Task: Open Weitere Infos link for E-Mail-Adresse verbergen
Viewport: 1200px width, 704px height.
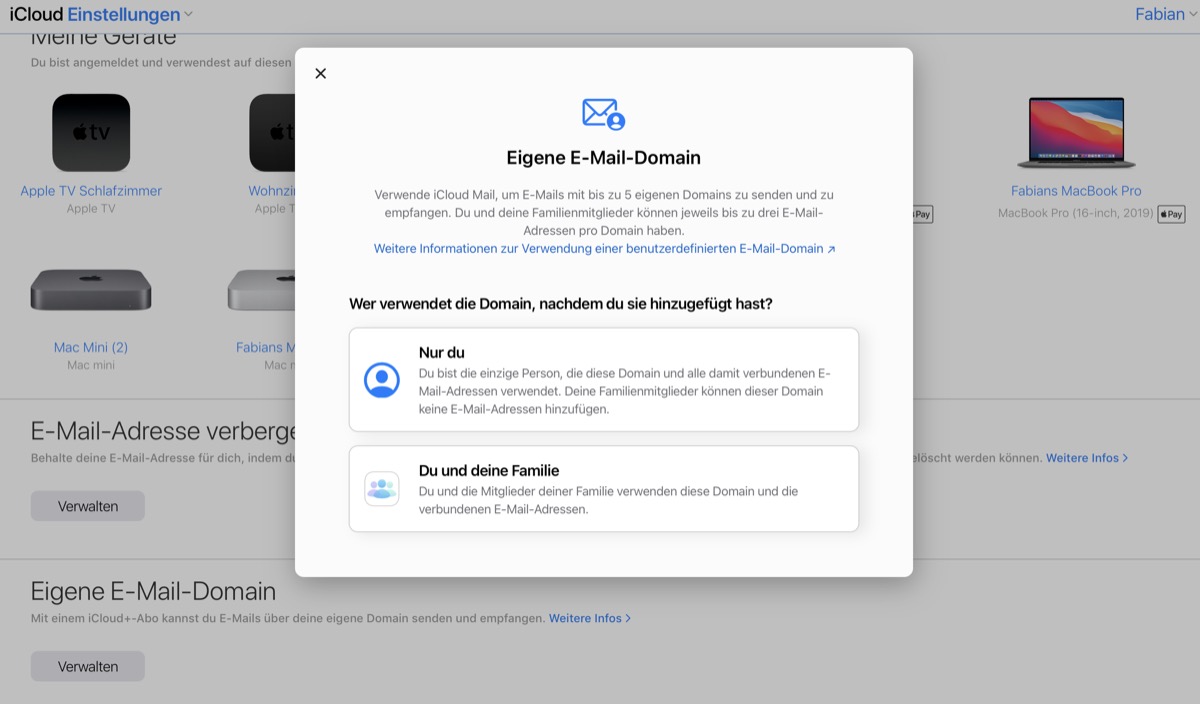Action: (1086, 458)
